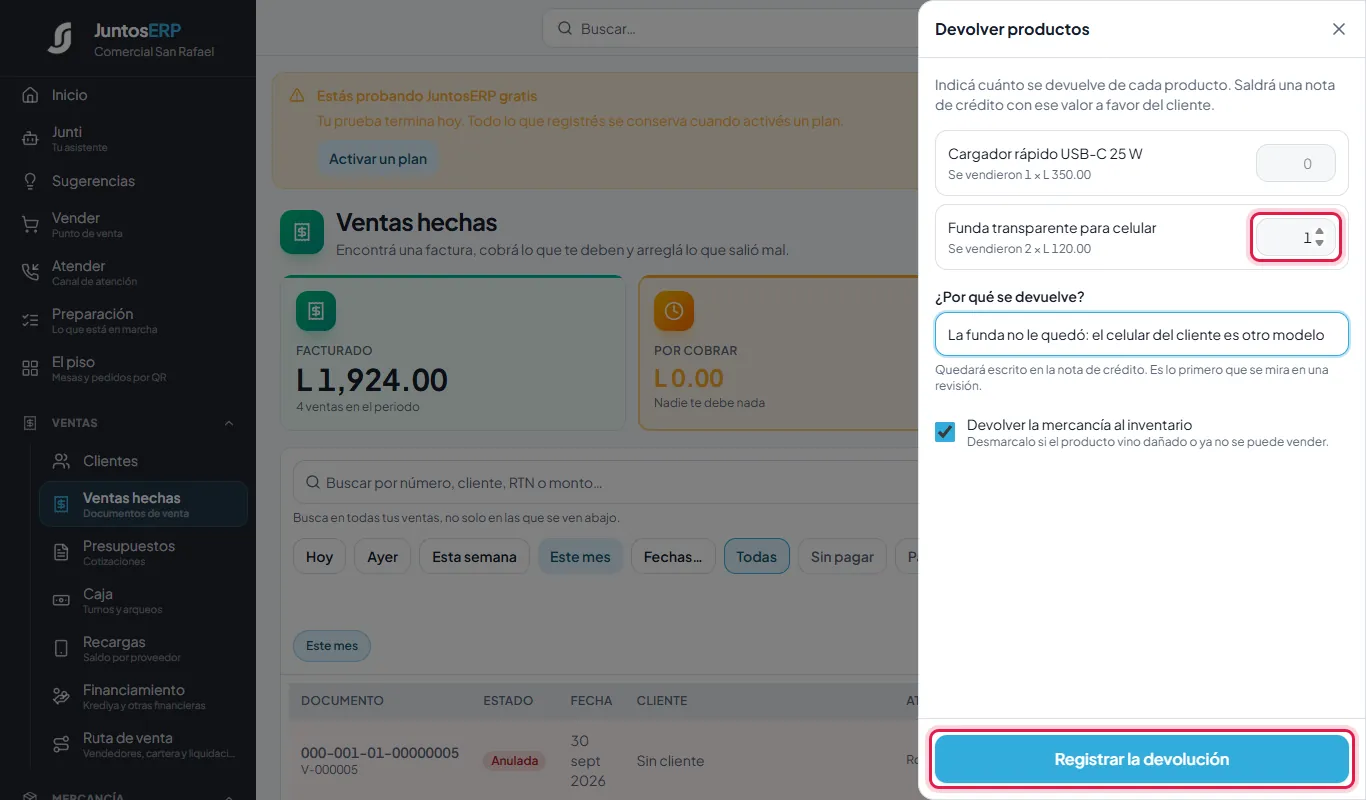Select the Esta semana filter
Image resolution: width=1366 pixels, height=800 pixels.
pyautogui.click(x=474, y=557)
